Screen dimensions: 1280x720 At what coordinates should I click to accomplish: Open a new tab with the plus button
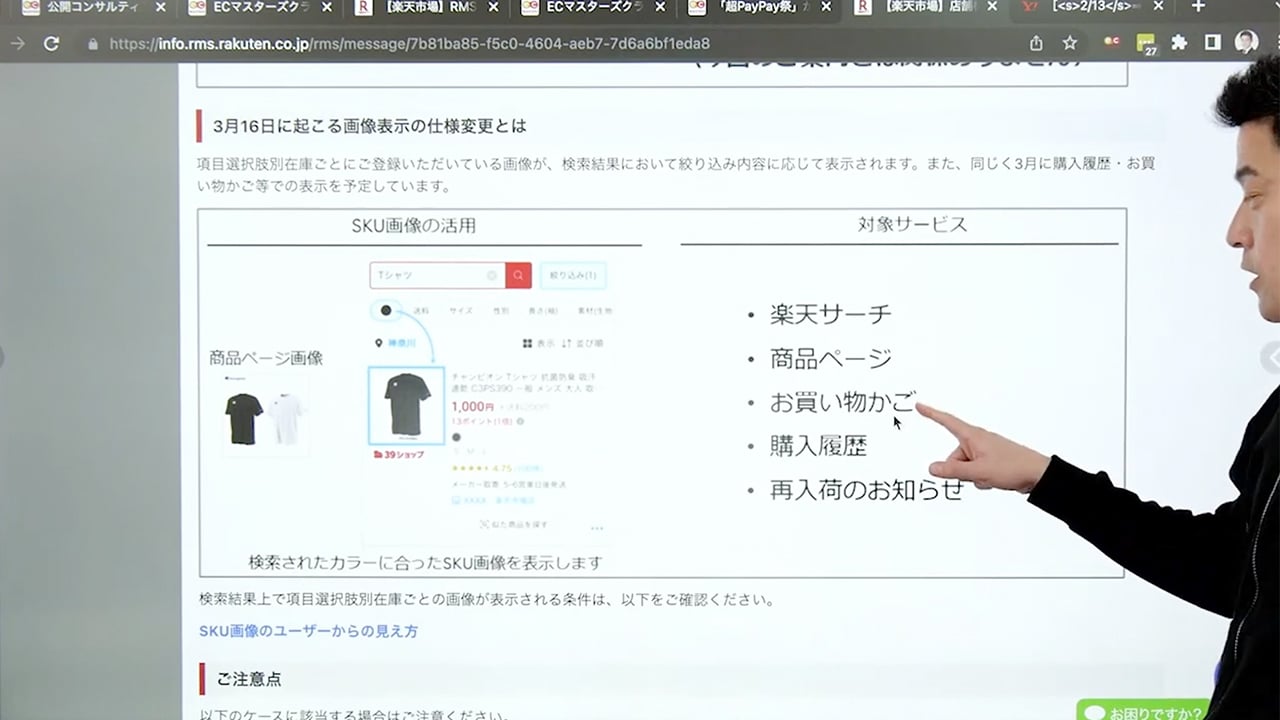[x=1198, y=7]
